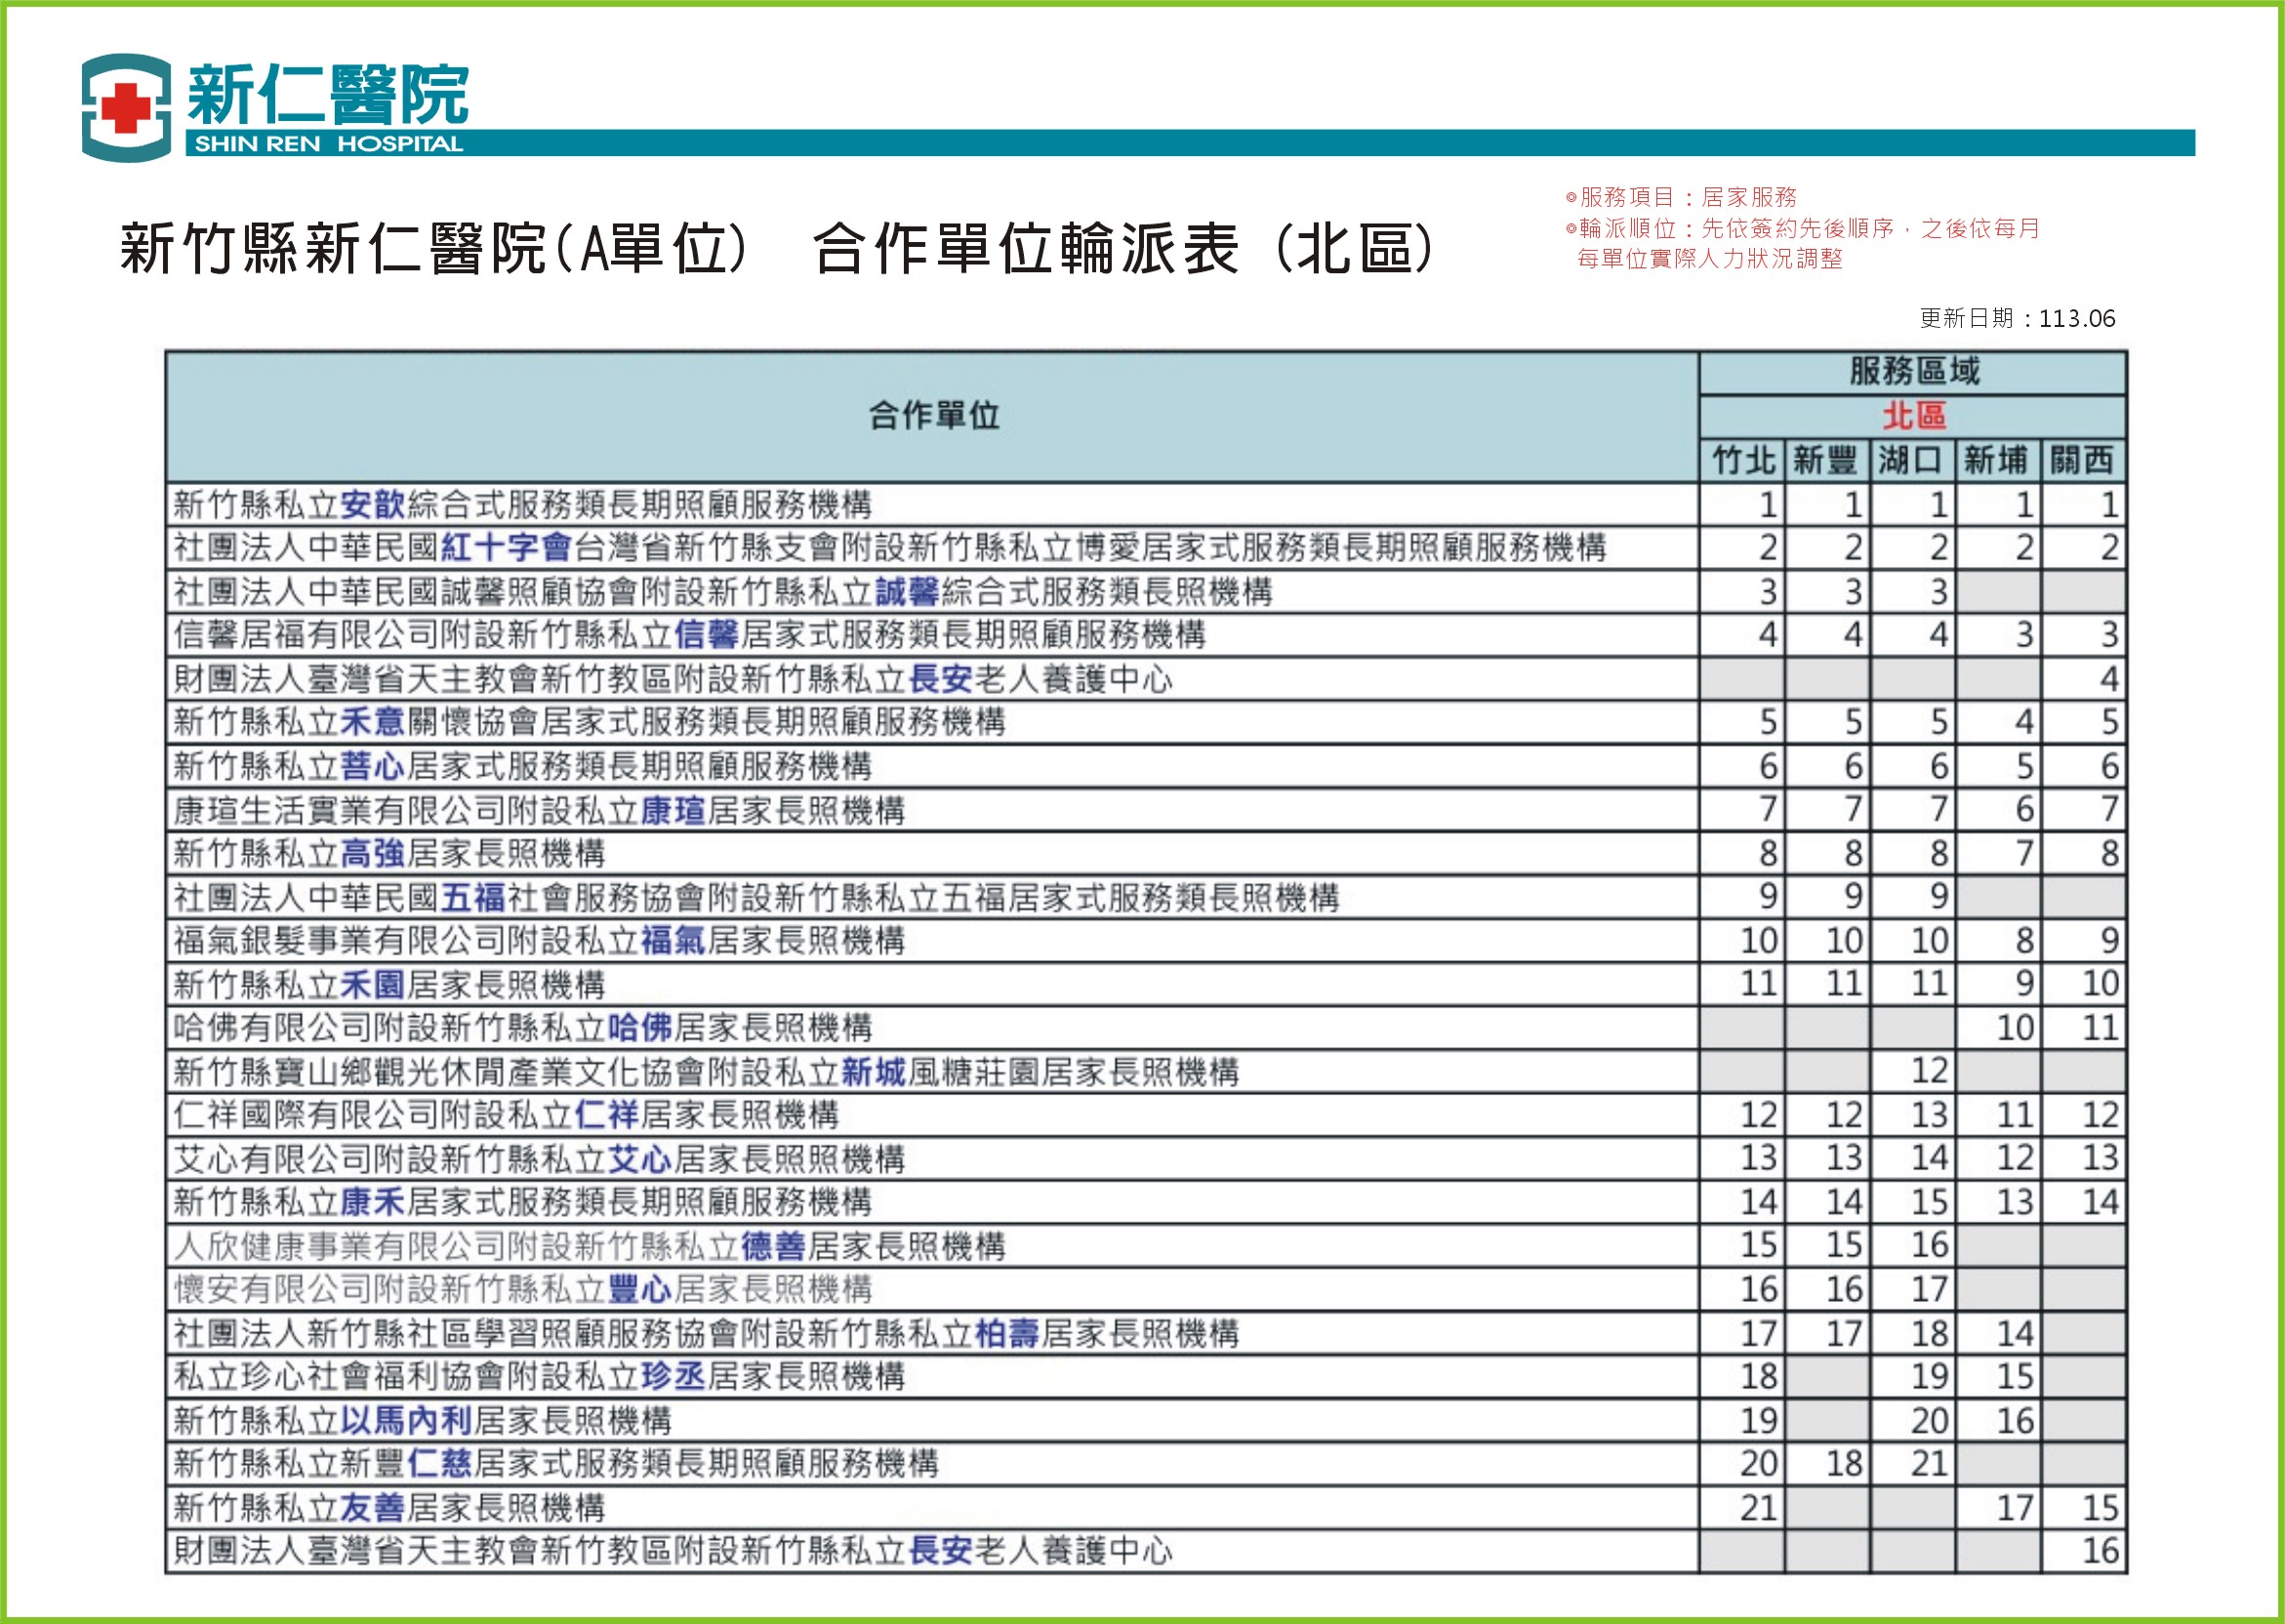Click the 竹北 column header

tap(1743, 460)
